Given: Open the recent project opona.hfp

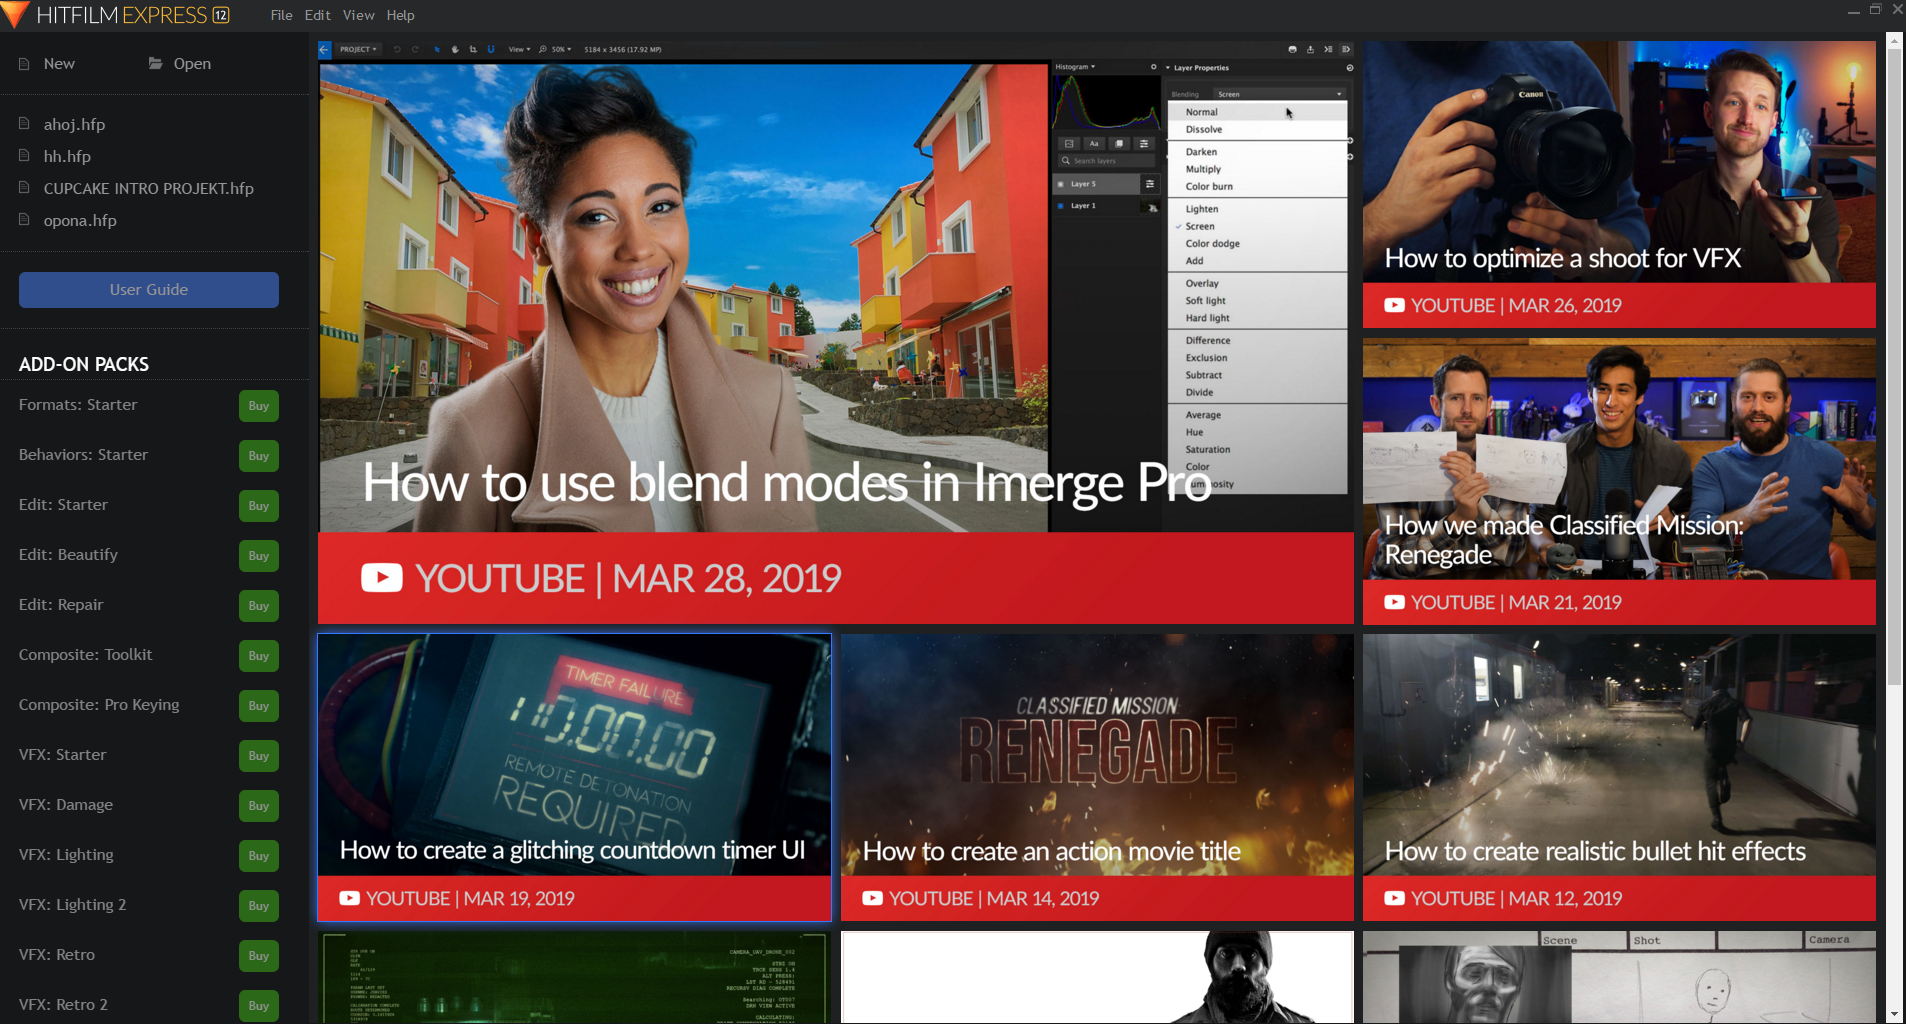Looking at the screenshot, I should 80,220.
